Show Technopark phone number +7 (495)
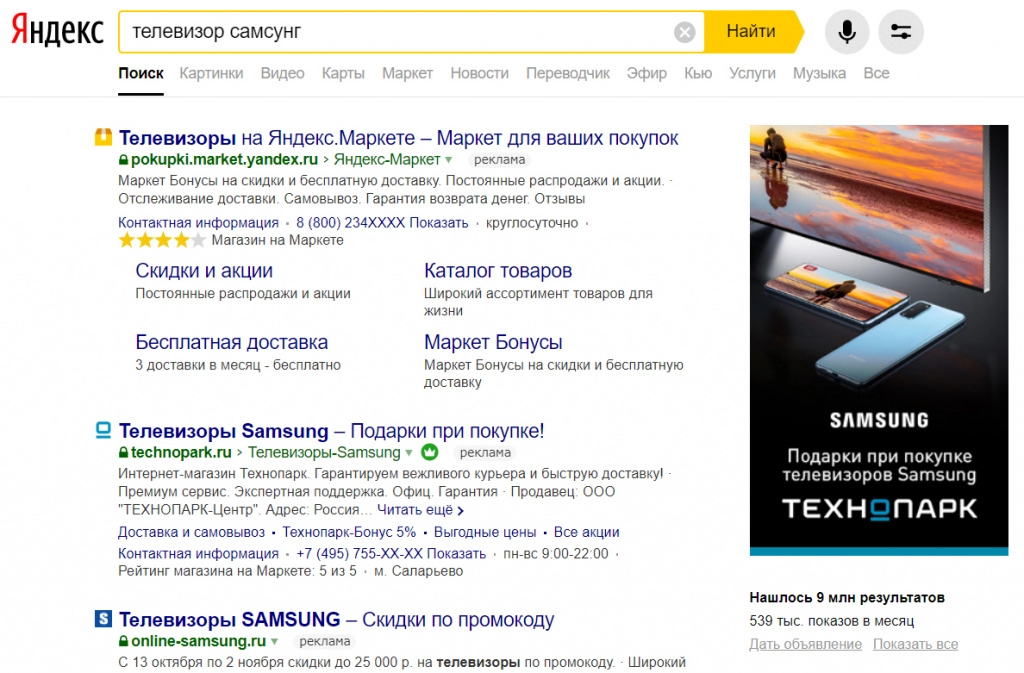 [391, 554]
